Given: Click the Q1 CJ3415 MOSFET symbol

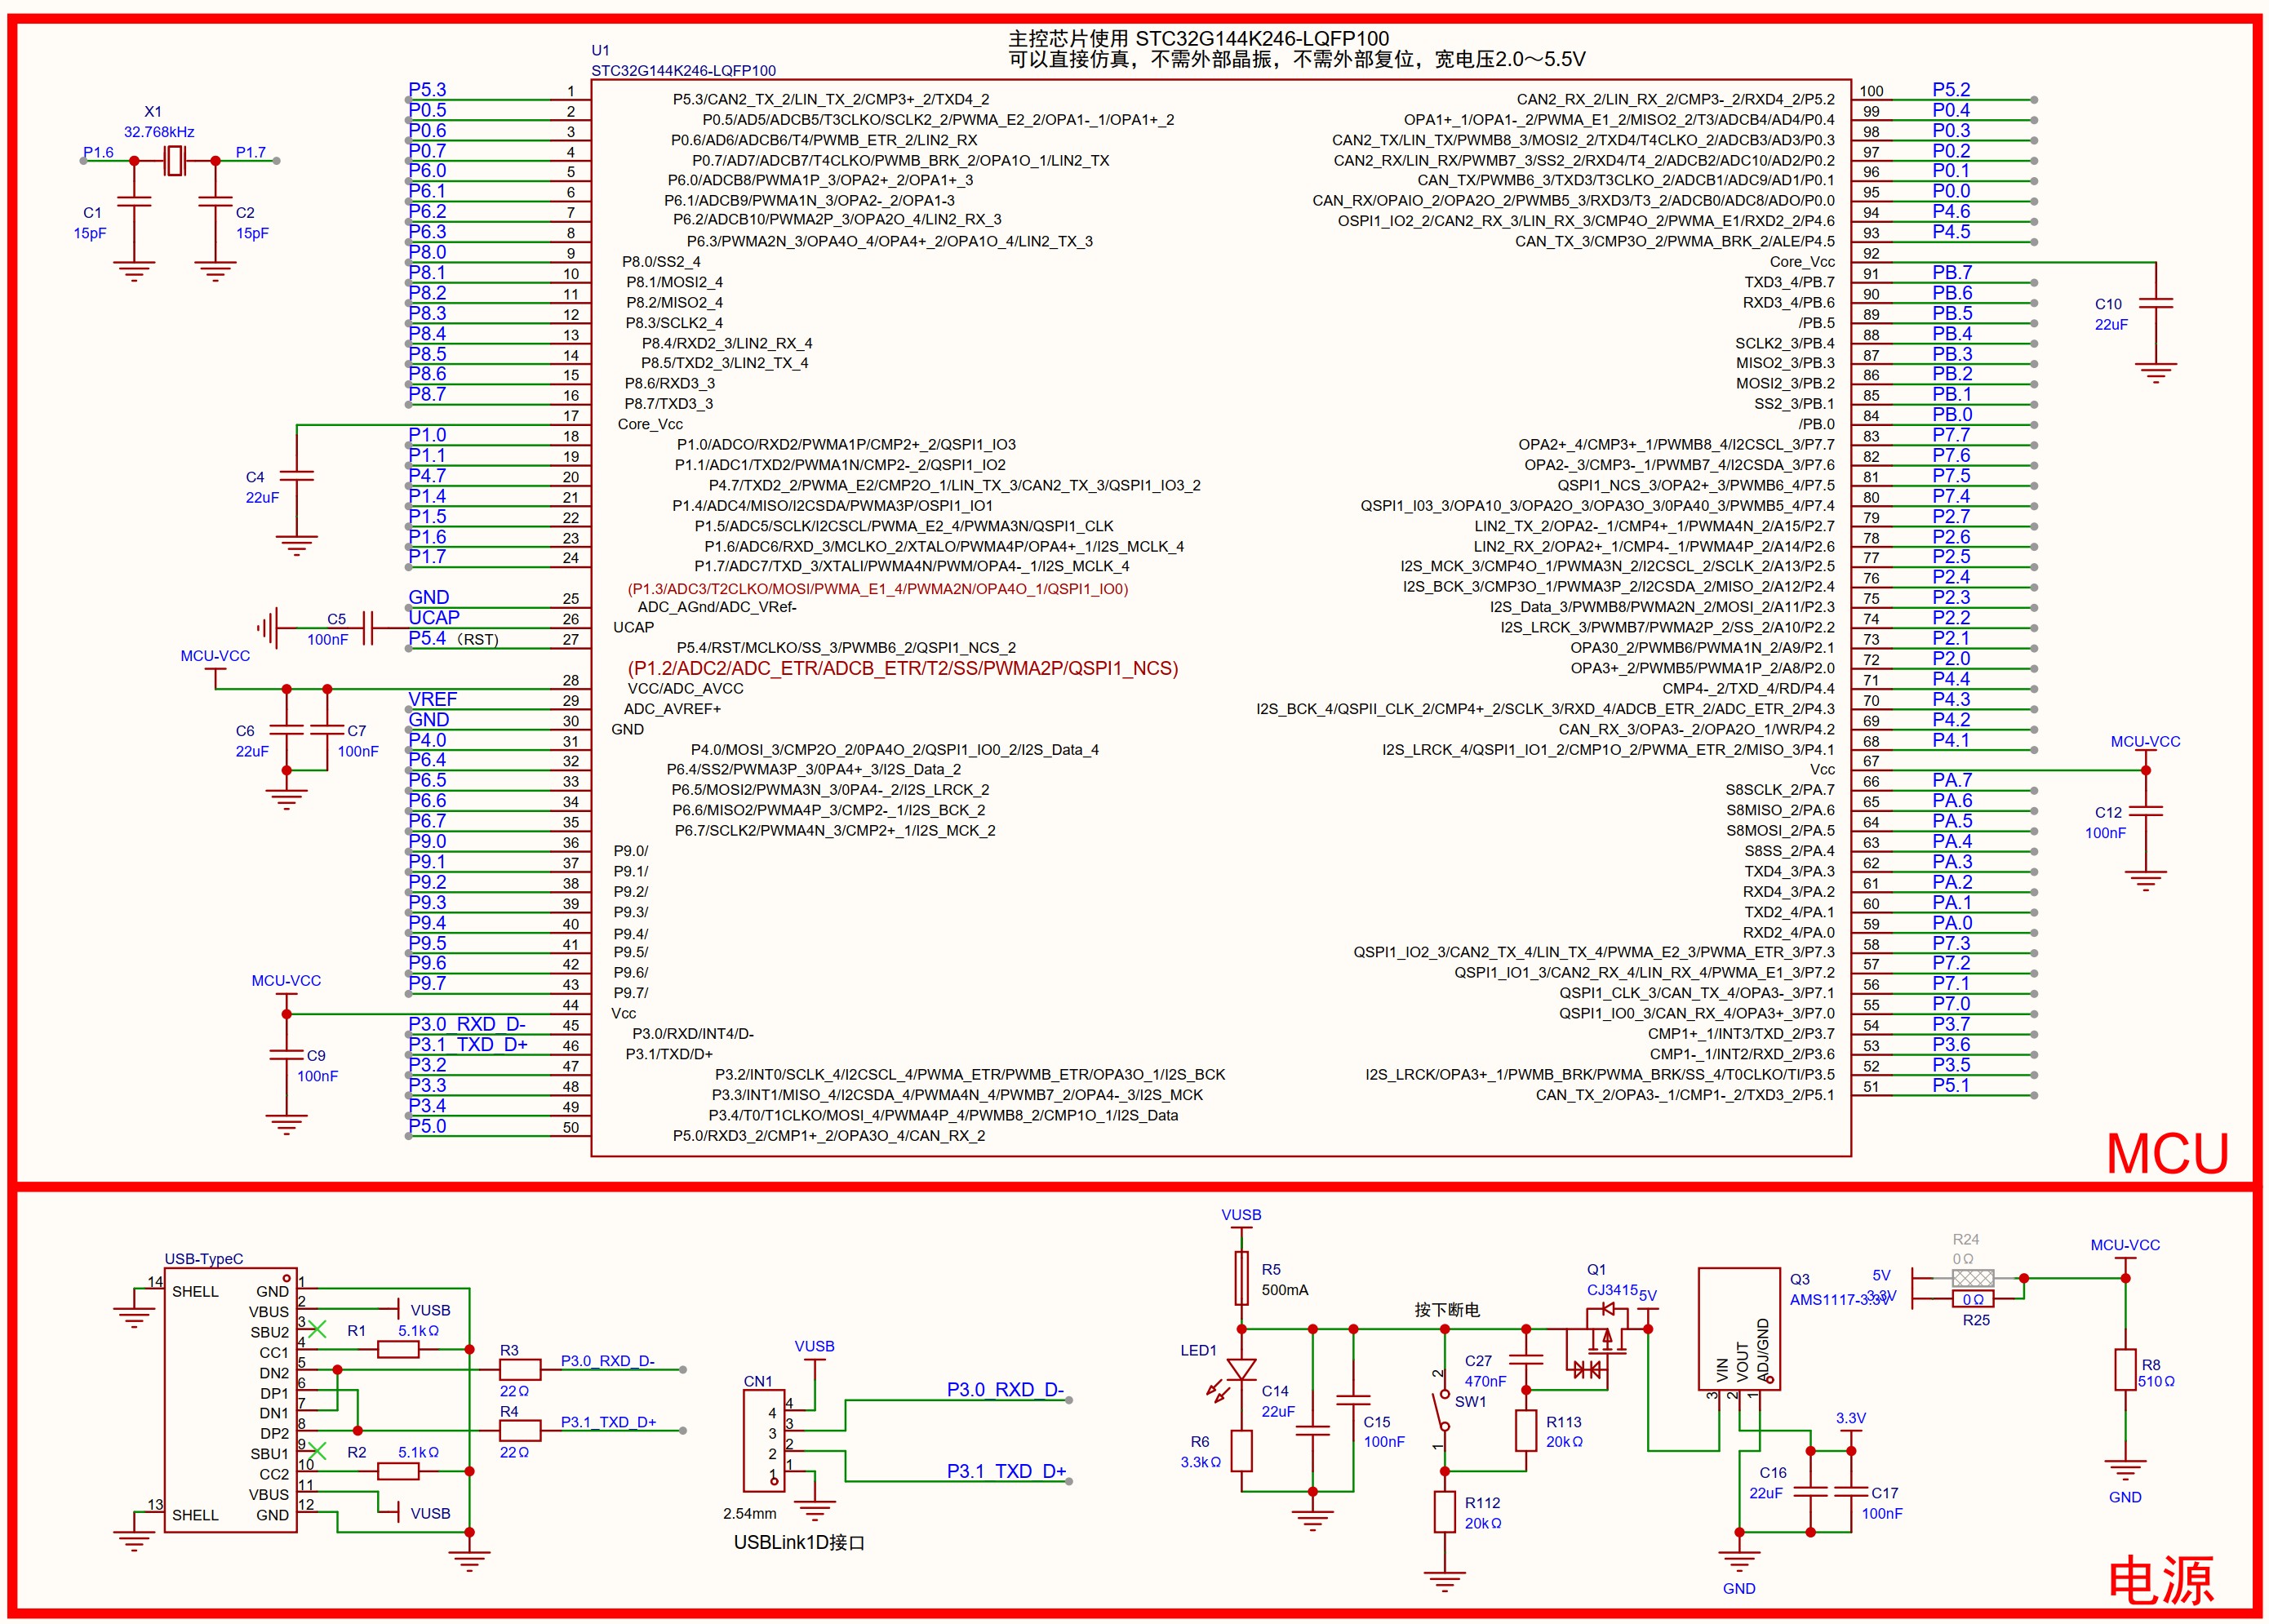Looking at the screenshot, I should point(1606,1338).
